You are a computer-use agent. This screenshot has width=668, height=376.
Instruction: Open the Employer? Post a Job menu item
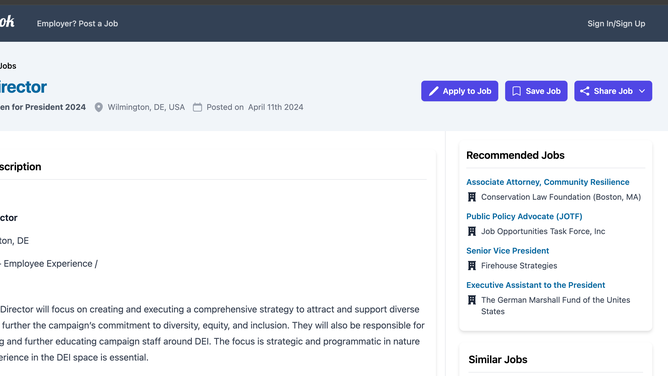point(77,24)
